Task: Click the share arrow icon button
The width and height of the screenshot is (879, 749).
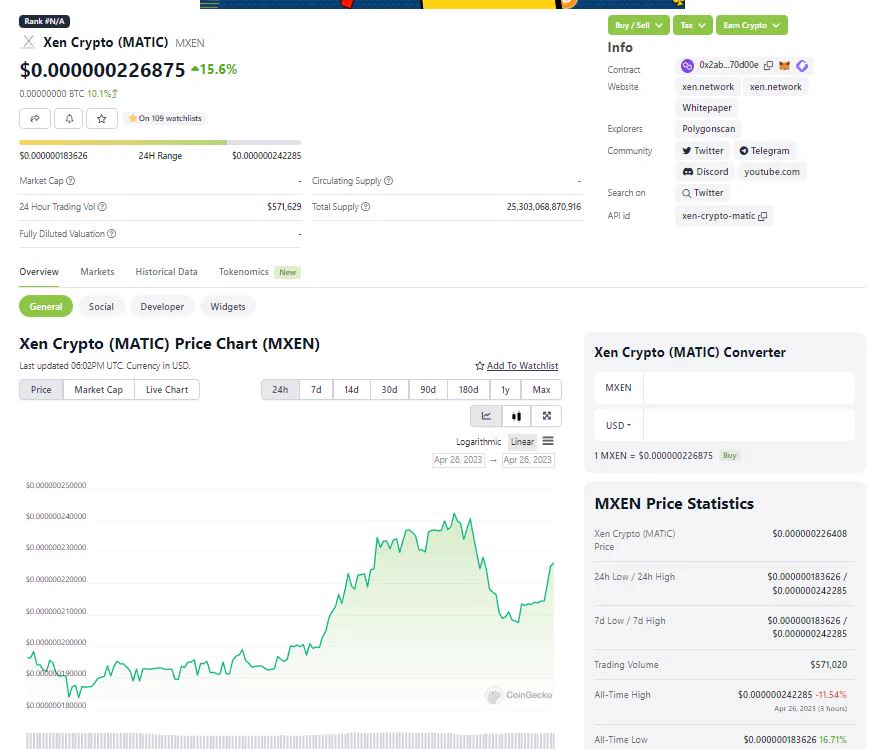Action: click(35, 119)
